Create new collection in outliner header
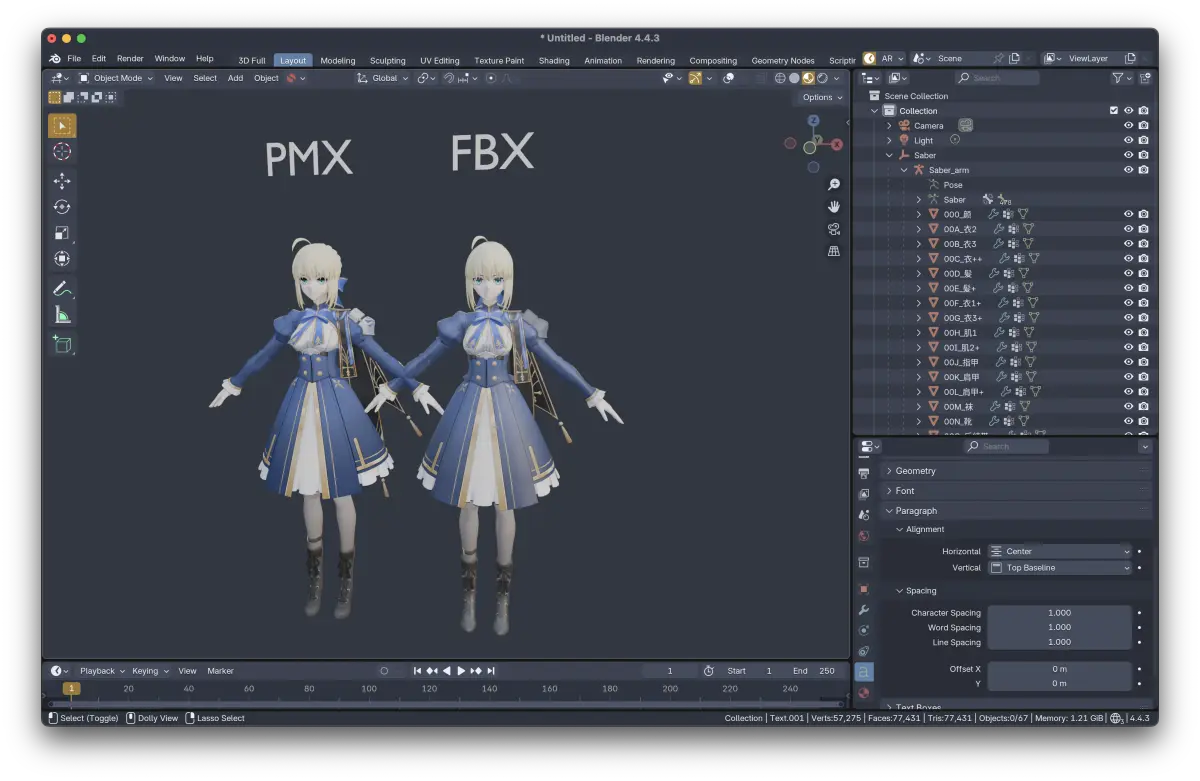The height and width of the screenshot is (781, 1200). pos(1145,78)
